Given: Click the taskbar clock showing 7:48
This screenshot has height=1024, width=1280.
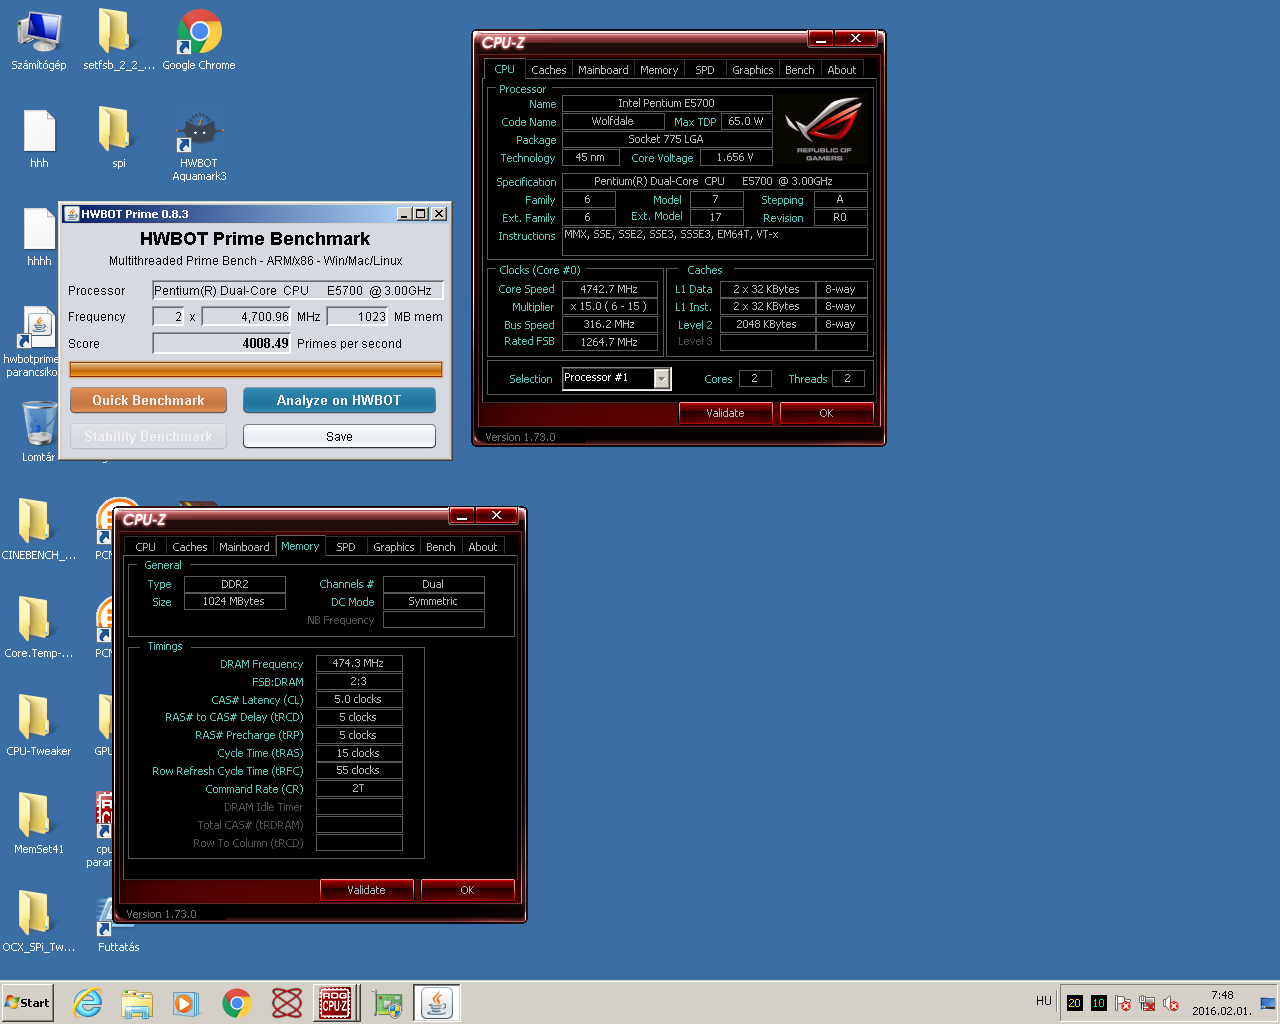Looking at the screenshot, I should pyautogui.click(x=1222, y=1003).
